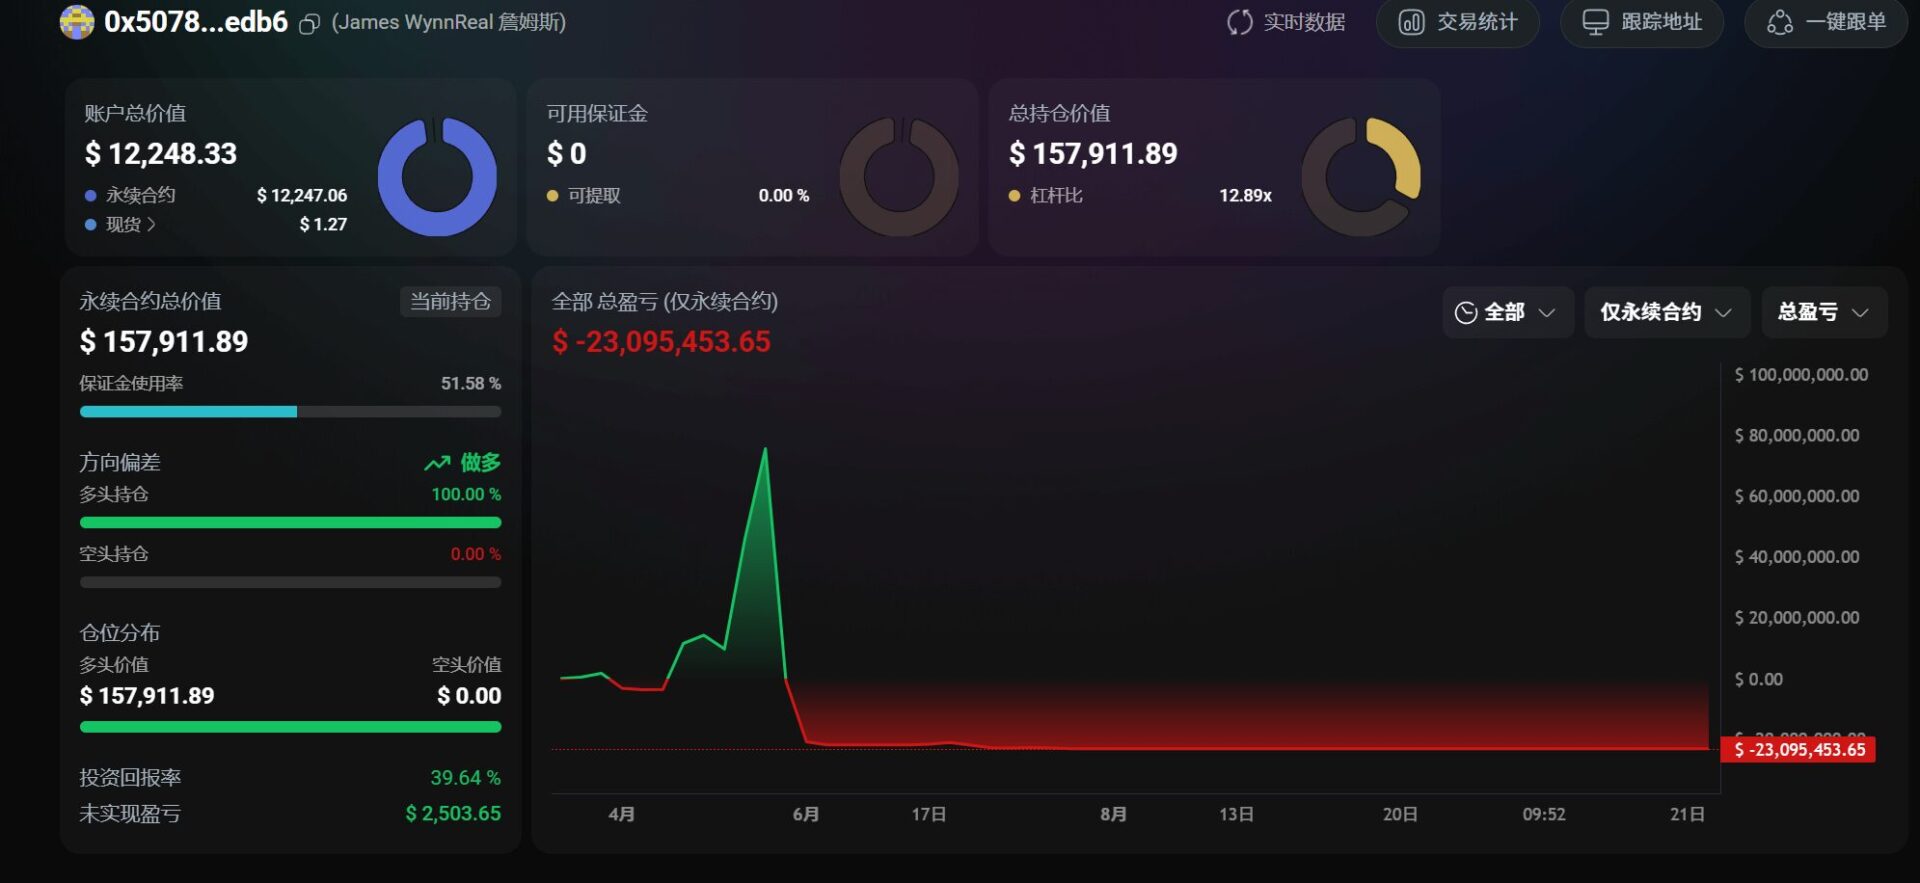1920x883 pixels.
Task: Click the green 多头持仓 bar
Action: coord(290,522)
